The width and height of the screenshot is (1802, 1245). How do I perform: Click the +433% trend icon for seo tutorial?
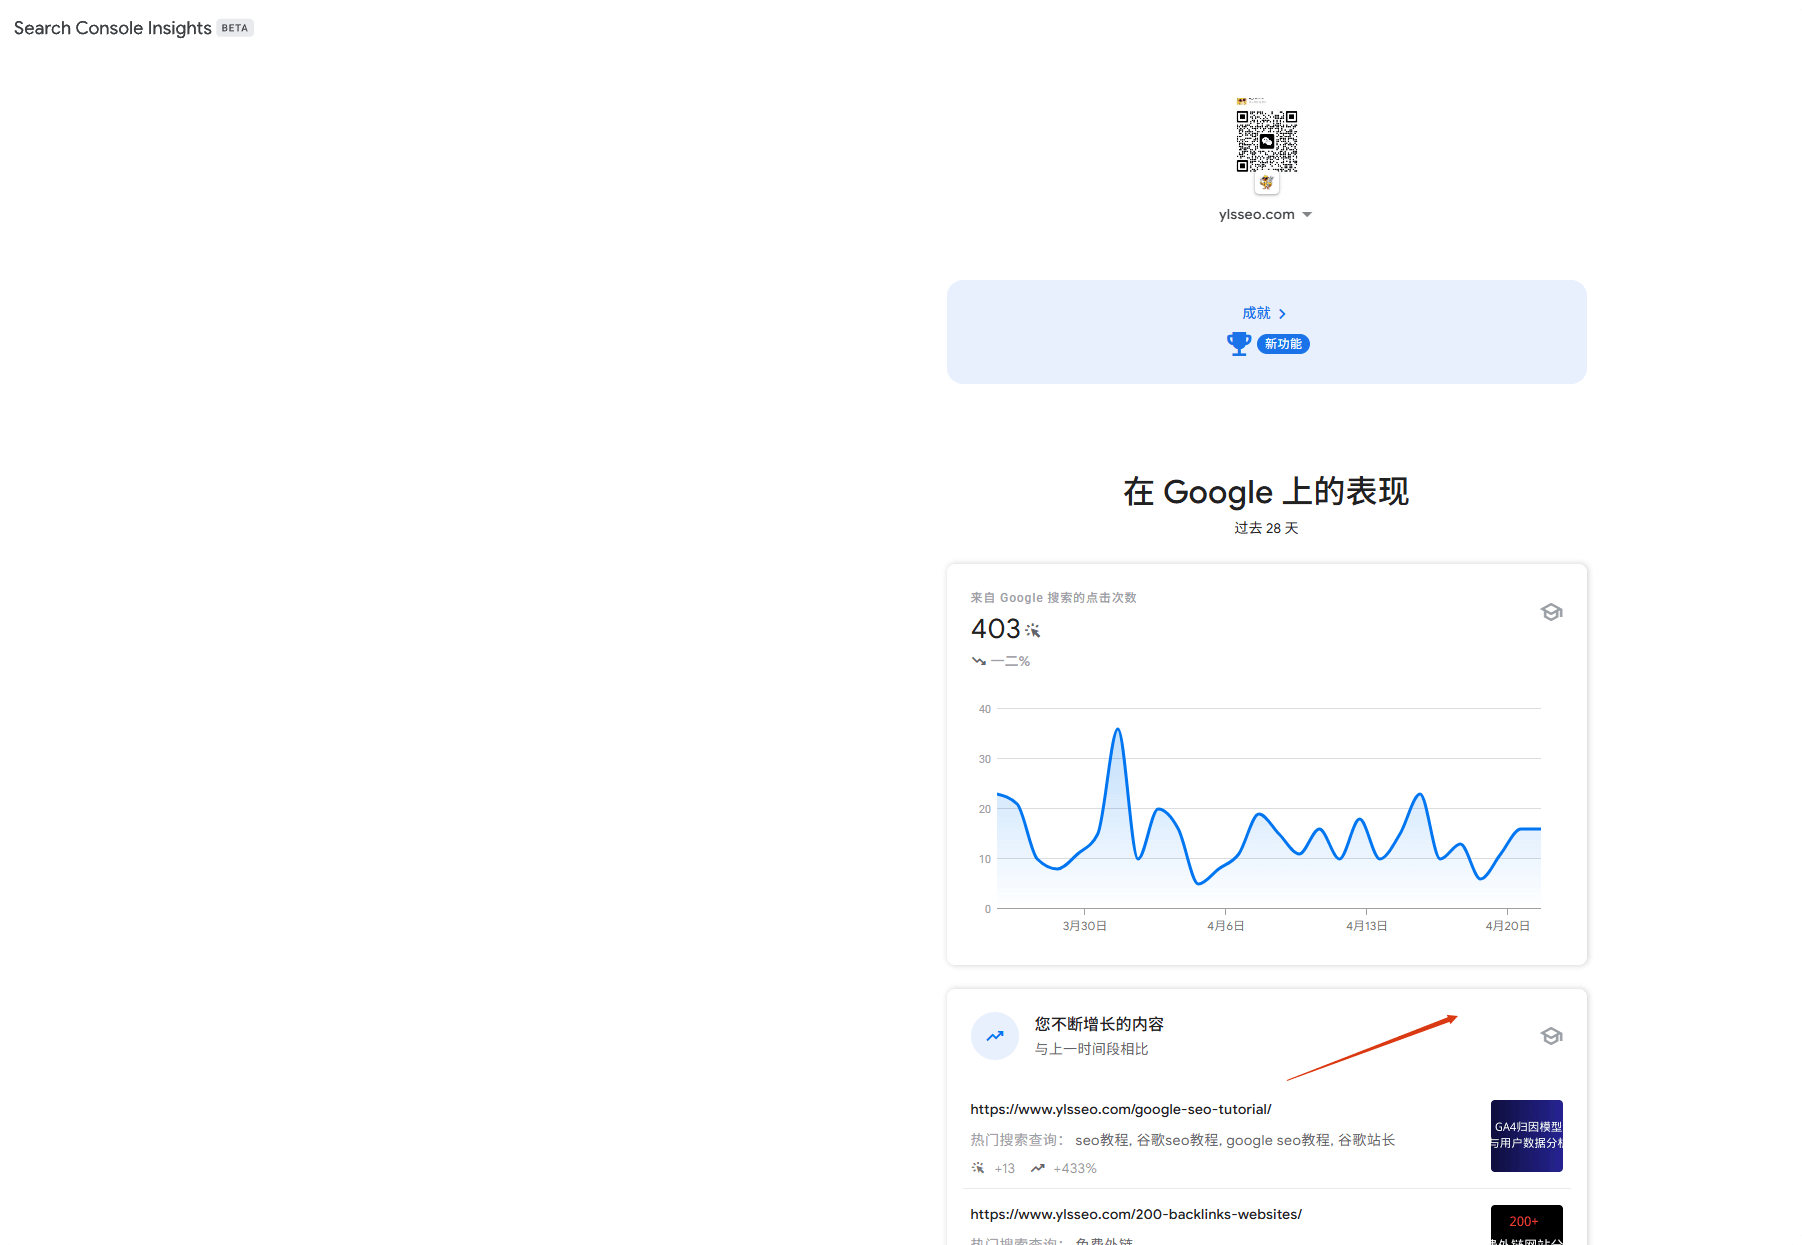click(x=1038, y=1168)
